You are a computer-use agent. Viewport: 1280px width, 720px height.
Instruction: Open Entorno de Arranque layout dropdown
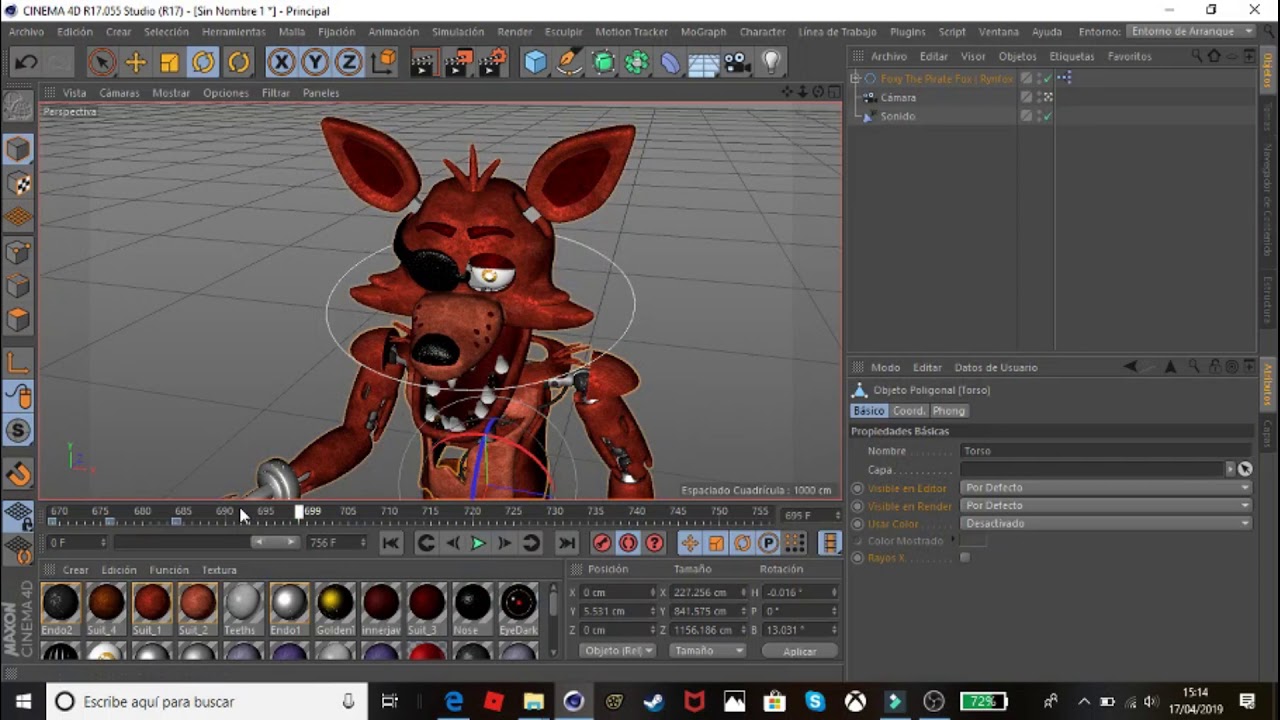[x=1191, y=32]
